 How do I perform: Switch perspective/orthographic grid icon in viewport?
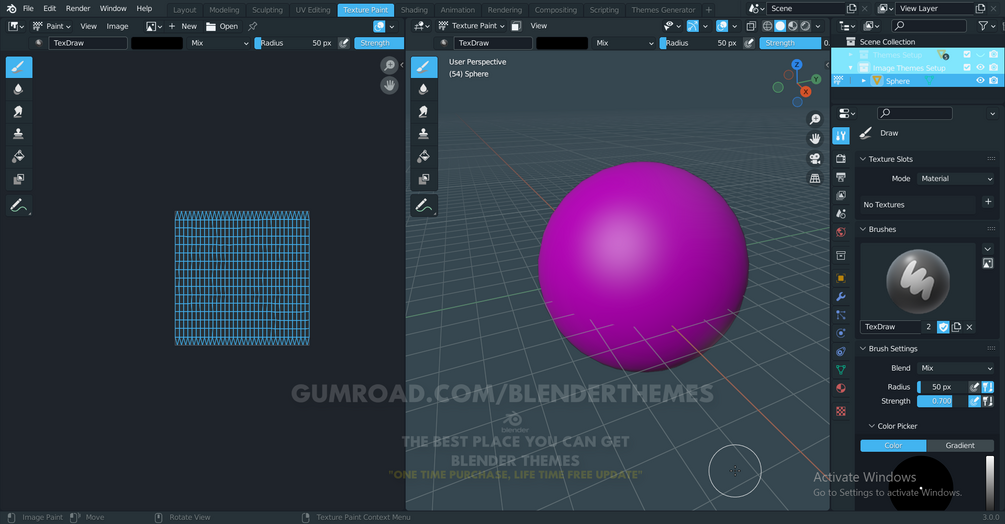point(815,179)
